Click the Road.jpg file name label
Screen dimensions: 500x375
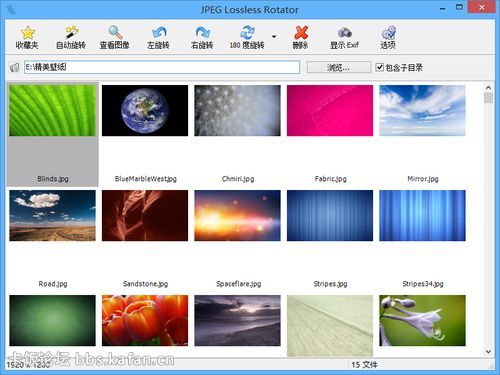pyautogui.click(x=53, y=284)
